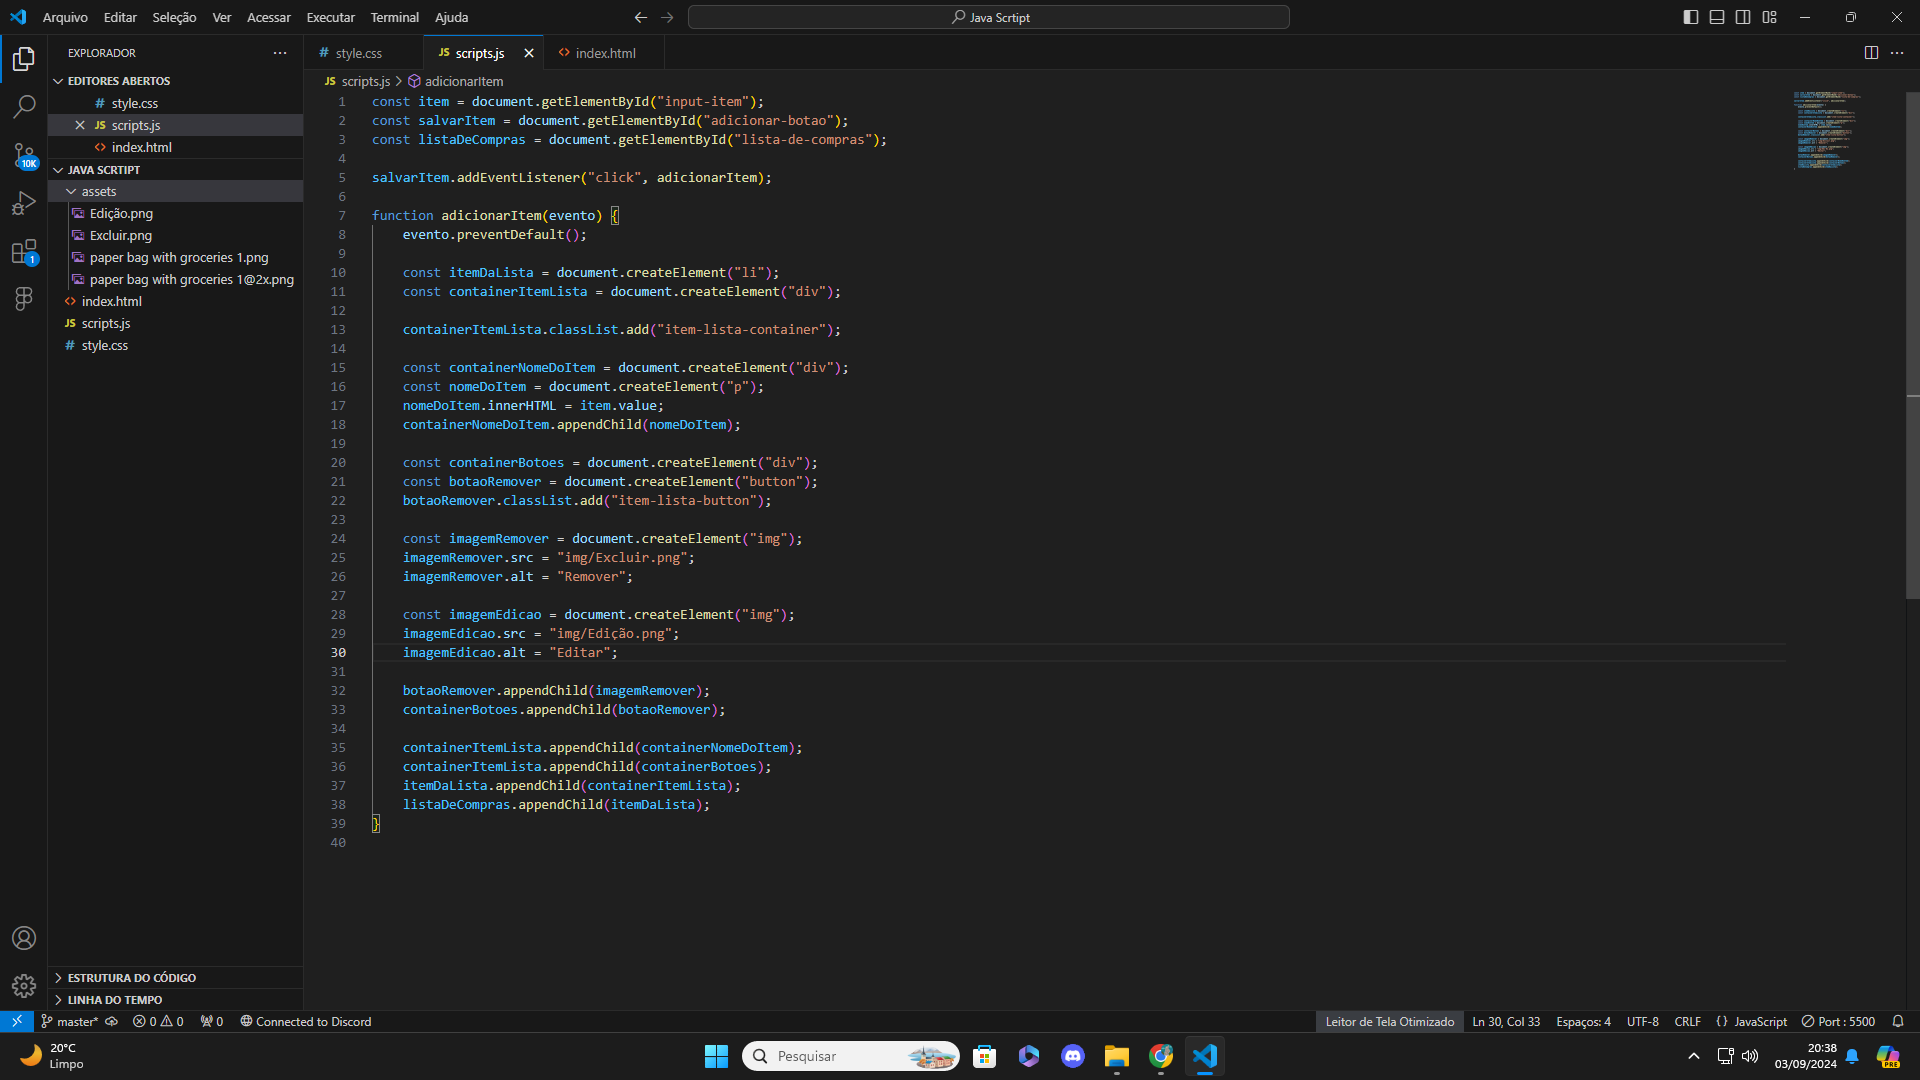Open the Extensions view
The height and width of the screenshot is (1080, 1920).
24,251
